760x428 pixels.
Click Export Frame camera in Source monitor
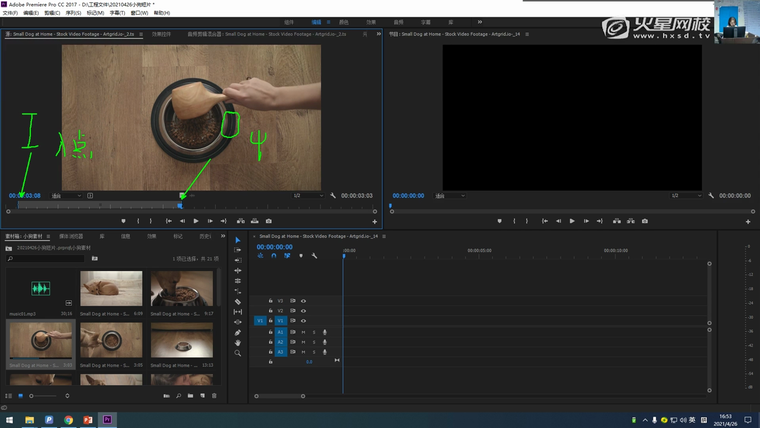[x=269, y=221]
